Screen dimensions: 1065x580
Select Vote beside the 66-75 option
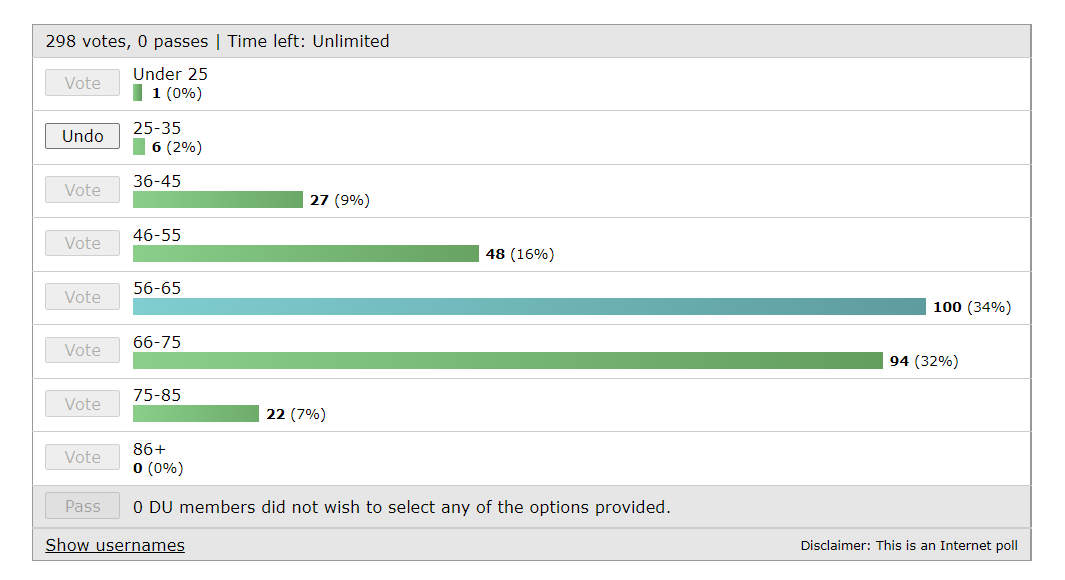coord(82,350)
